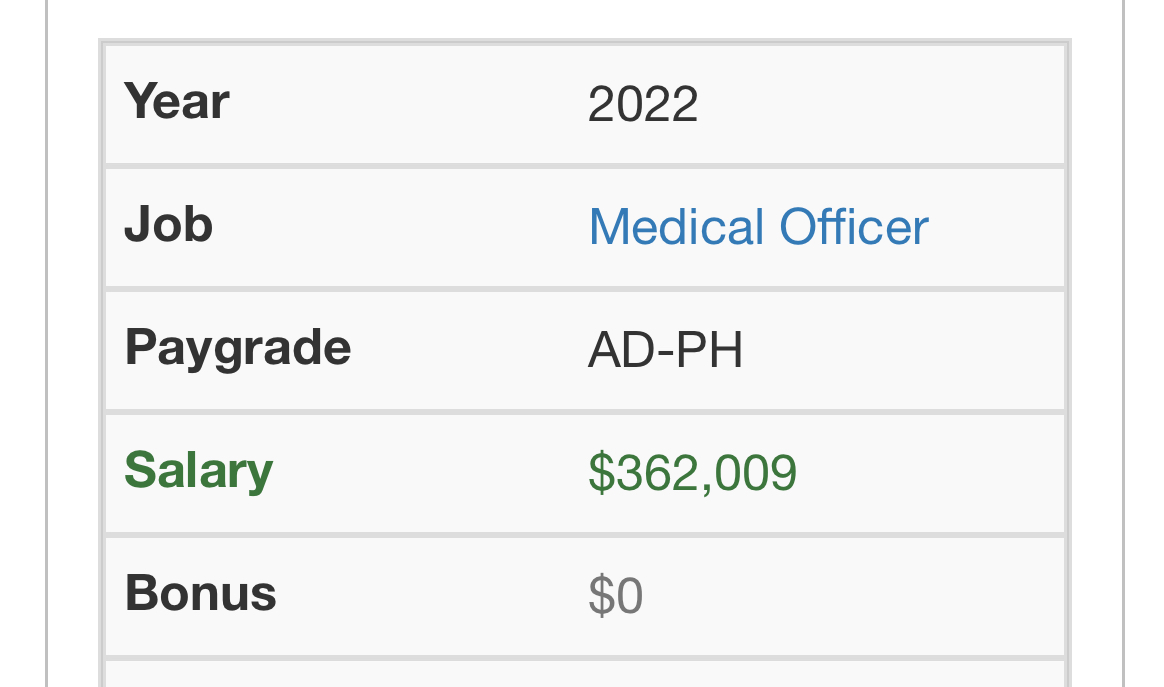
Task: Click the partially visible row below Bonus
Action: (x=584, y=674)
